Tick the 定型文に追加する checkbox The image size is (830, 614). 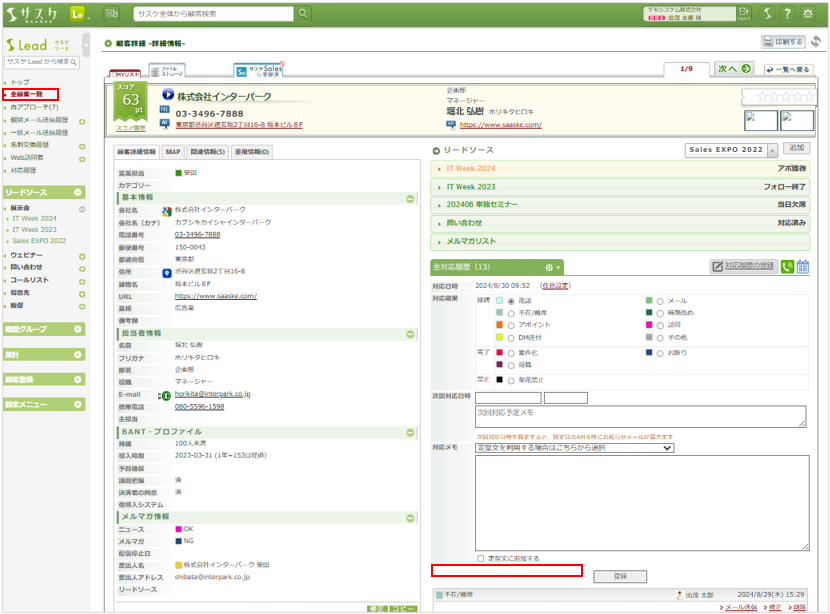coord(481,558)
